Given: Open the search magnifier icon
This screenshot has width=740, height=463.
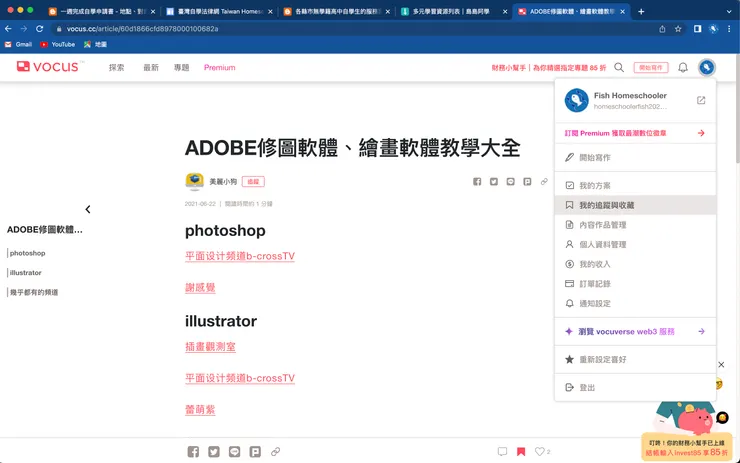Looking at the screenshot, I should pos(619,67).
